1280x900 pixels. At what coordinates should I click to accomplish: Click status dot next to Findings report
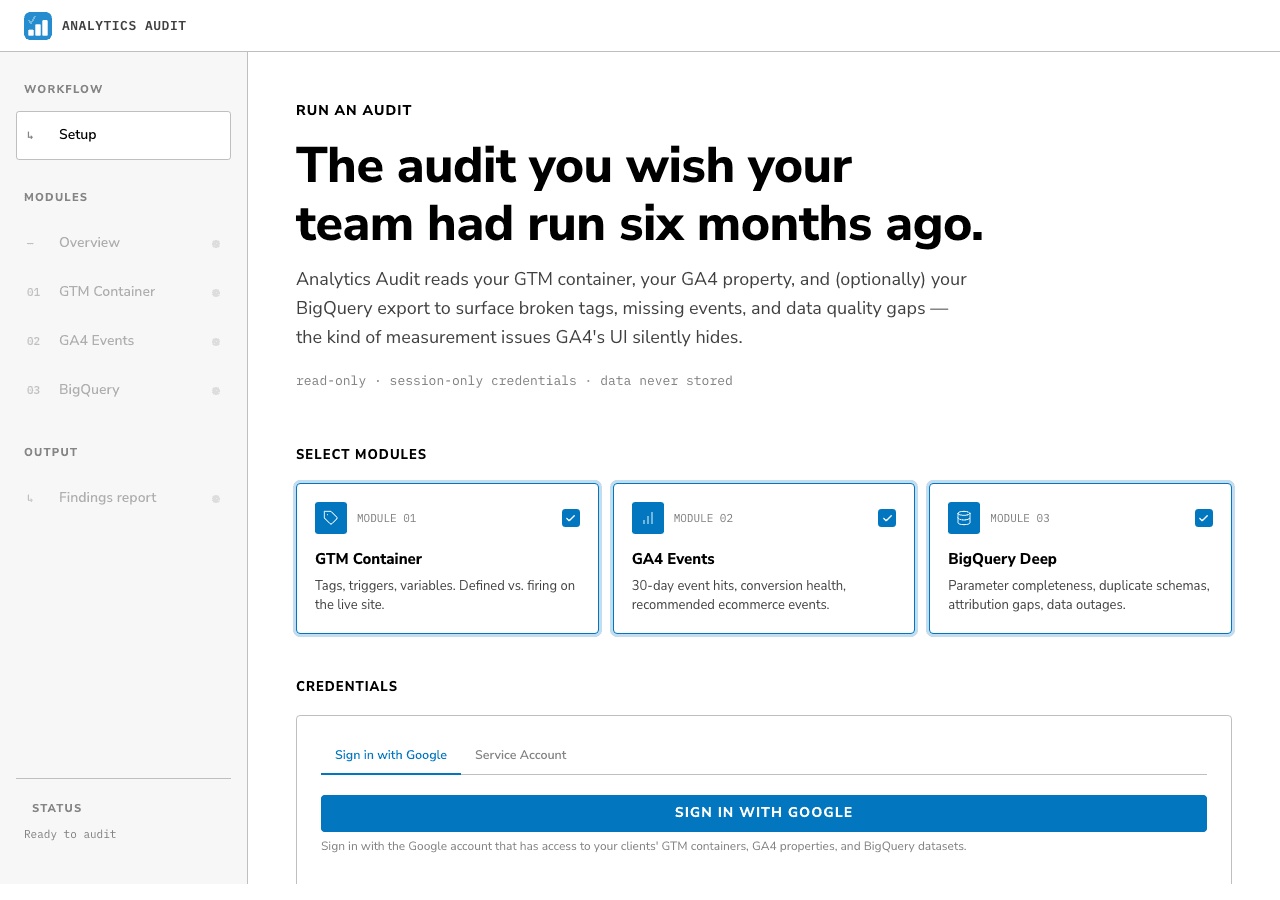click(x=216, y=498)
